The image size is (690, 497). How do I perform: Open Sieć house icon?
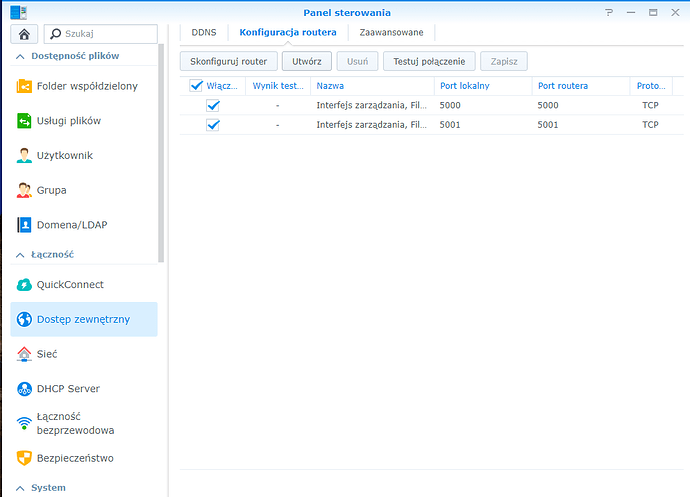tap(24, 354)
